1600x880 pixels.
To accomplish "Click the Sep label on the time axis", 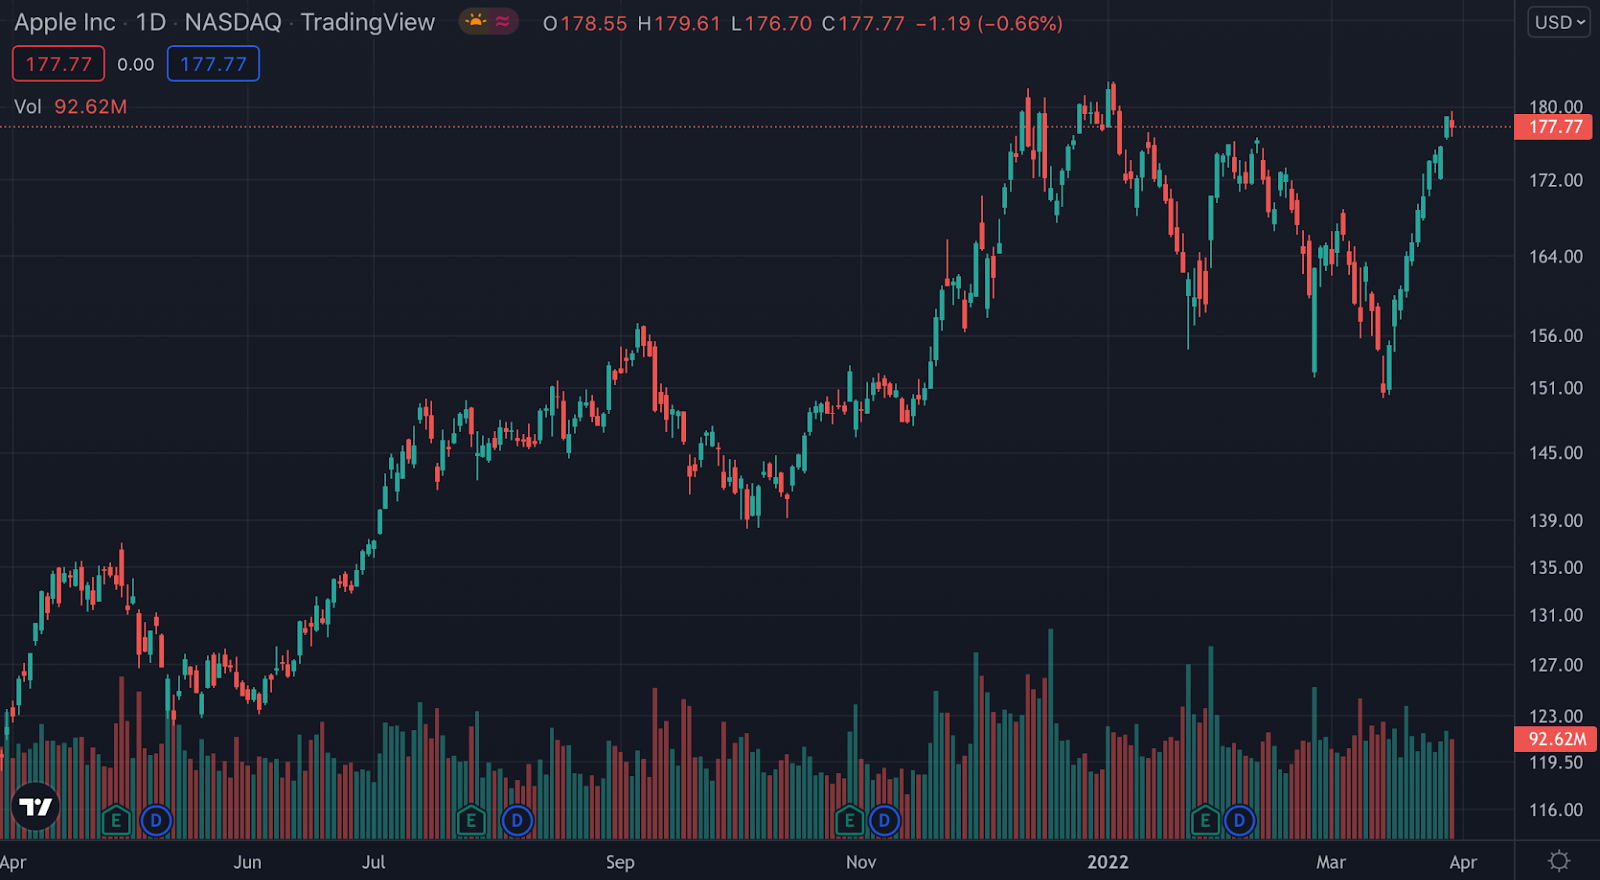I will pos(620,862).
